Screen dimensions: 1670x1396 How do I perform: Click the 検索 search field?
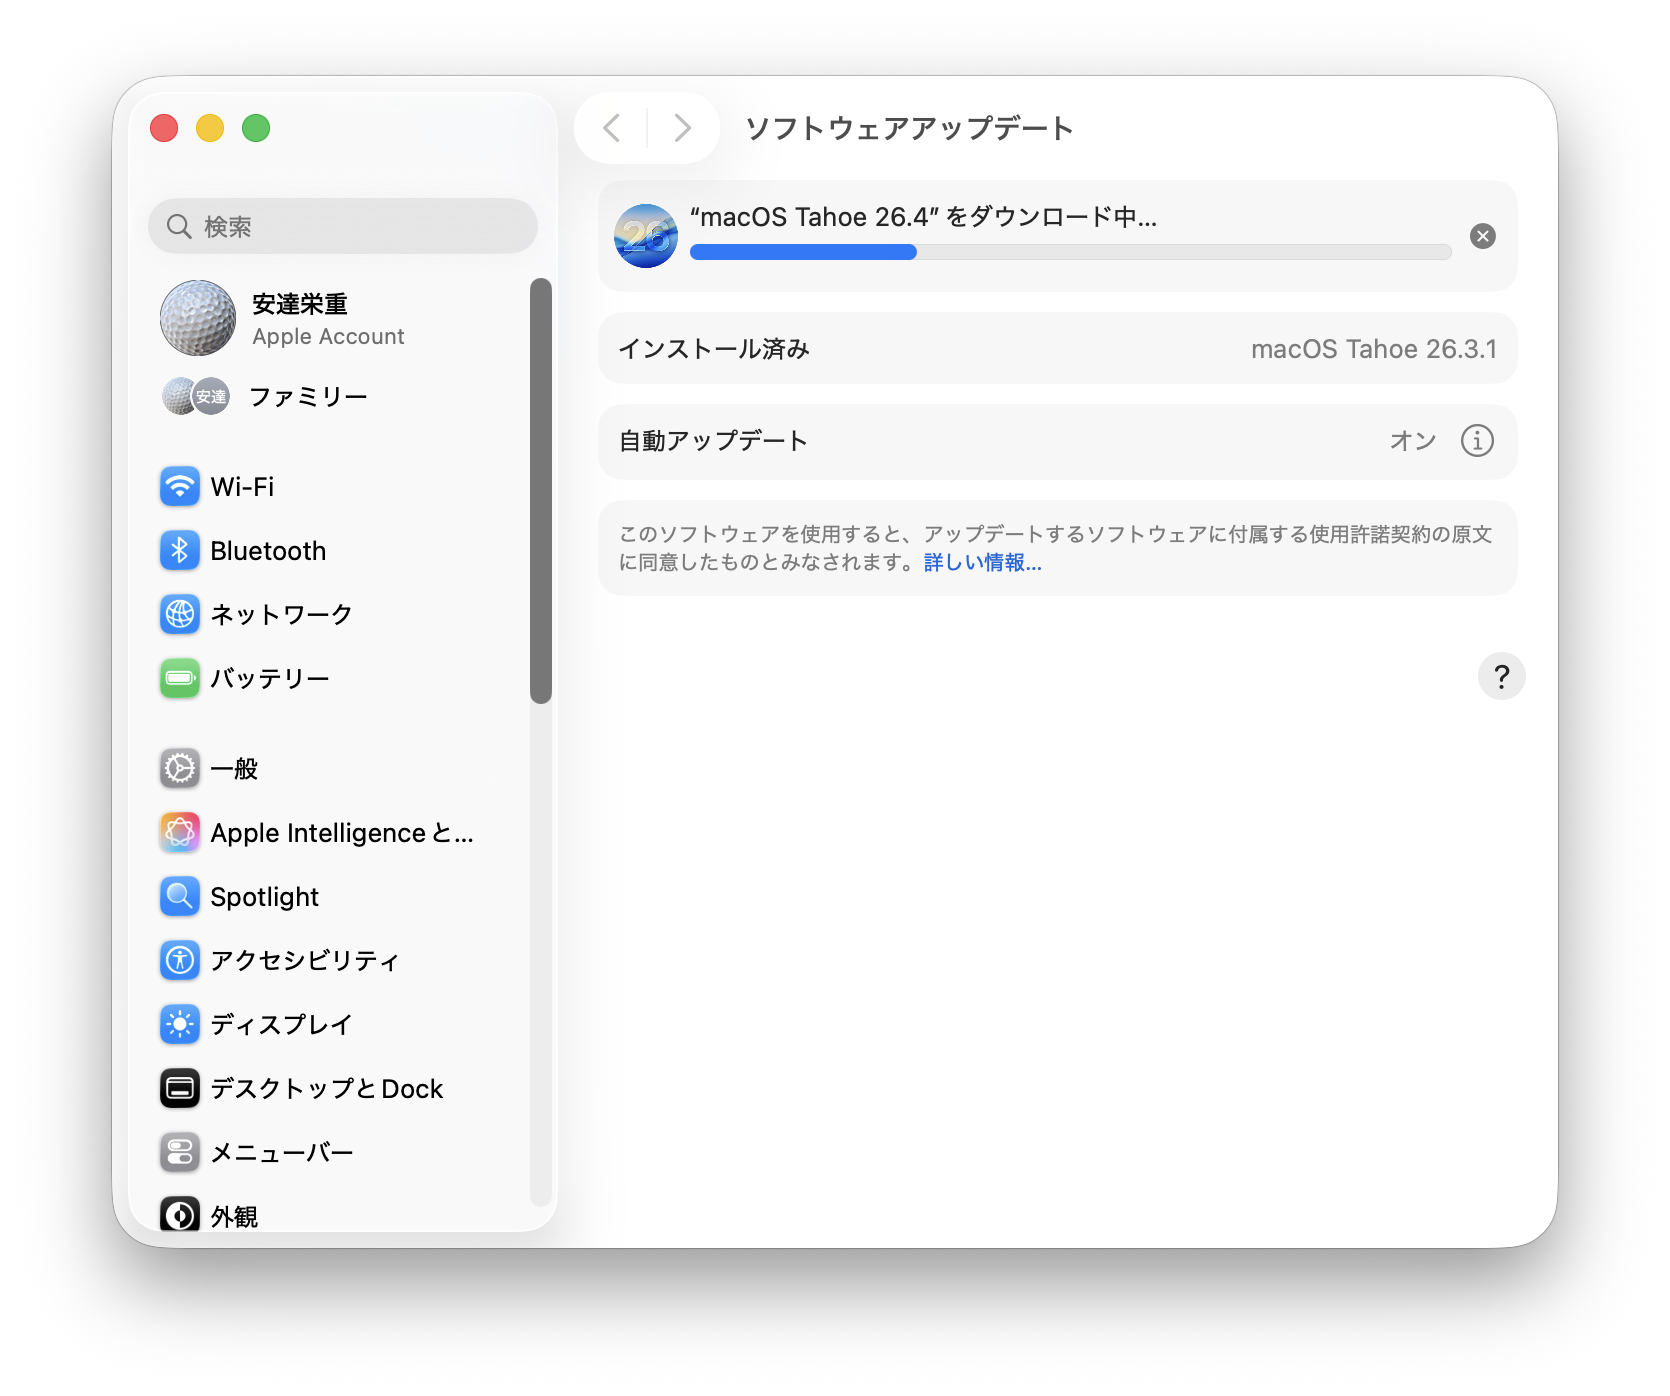tap(343, 227)
